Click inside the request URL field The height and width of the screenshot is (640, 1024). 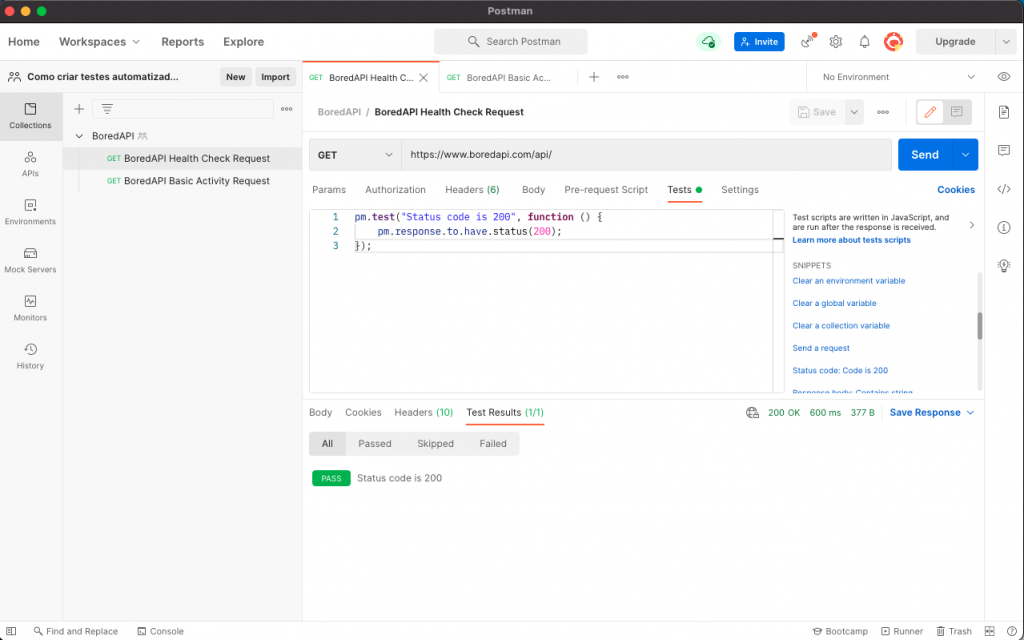(x=600, y=154)
